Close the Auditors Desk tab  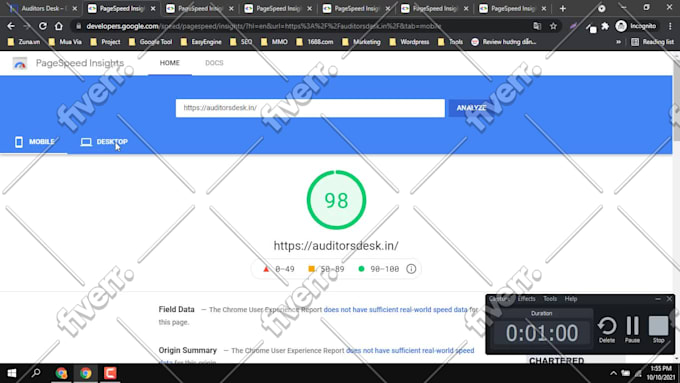75,8
